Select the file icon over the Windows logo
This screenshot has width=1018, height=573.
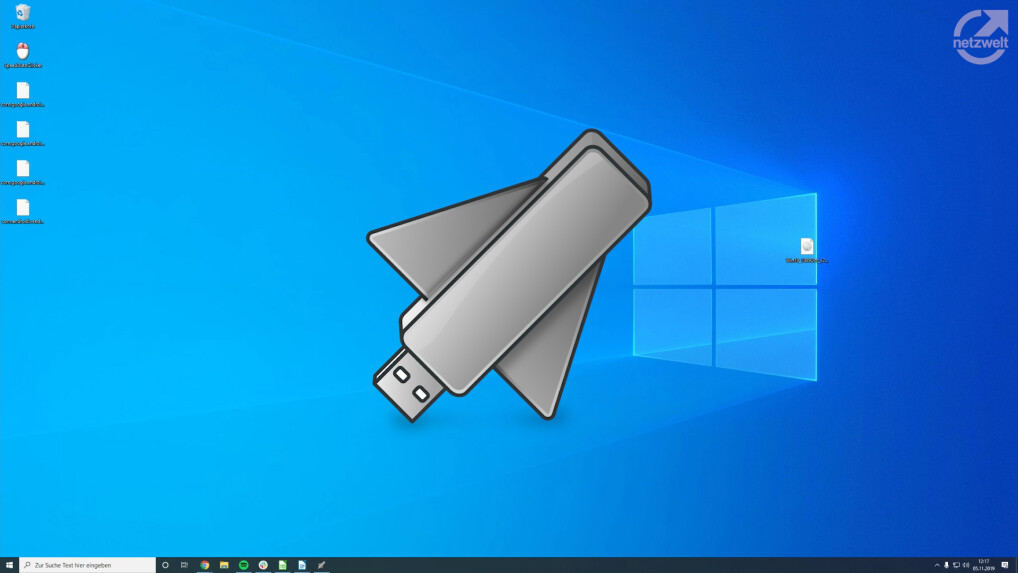pos(807,246)
